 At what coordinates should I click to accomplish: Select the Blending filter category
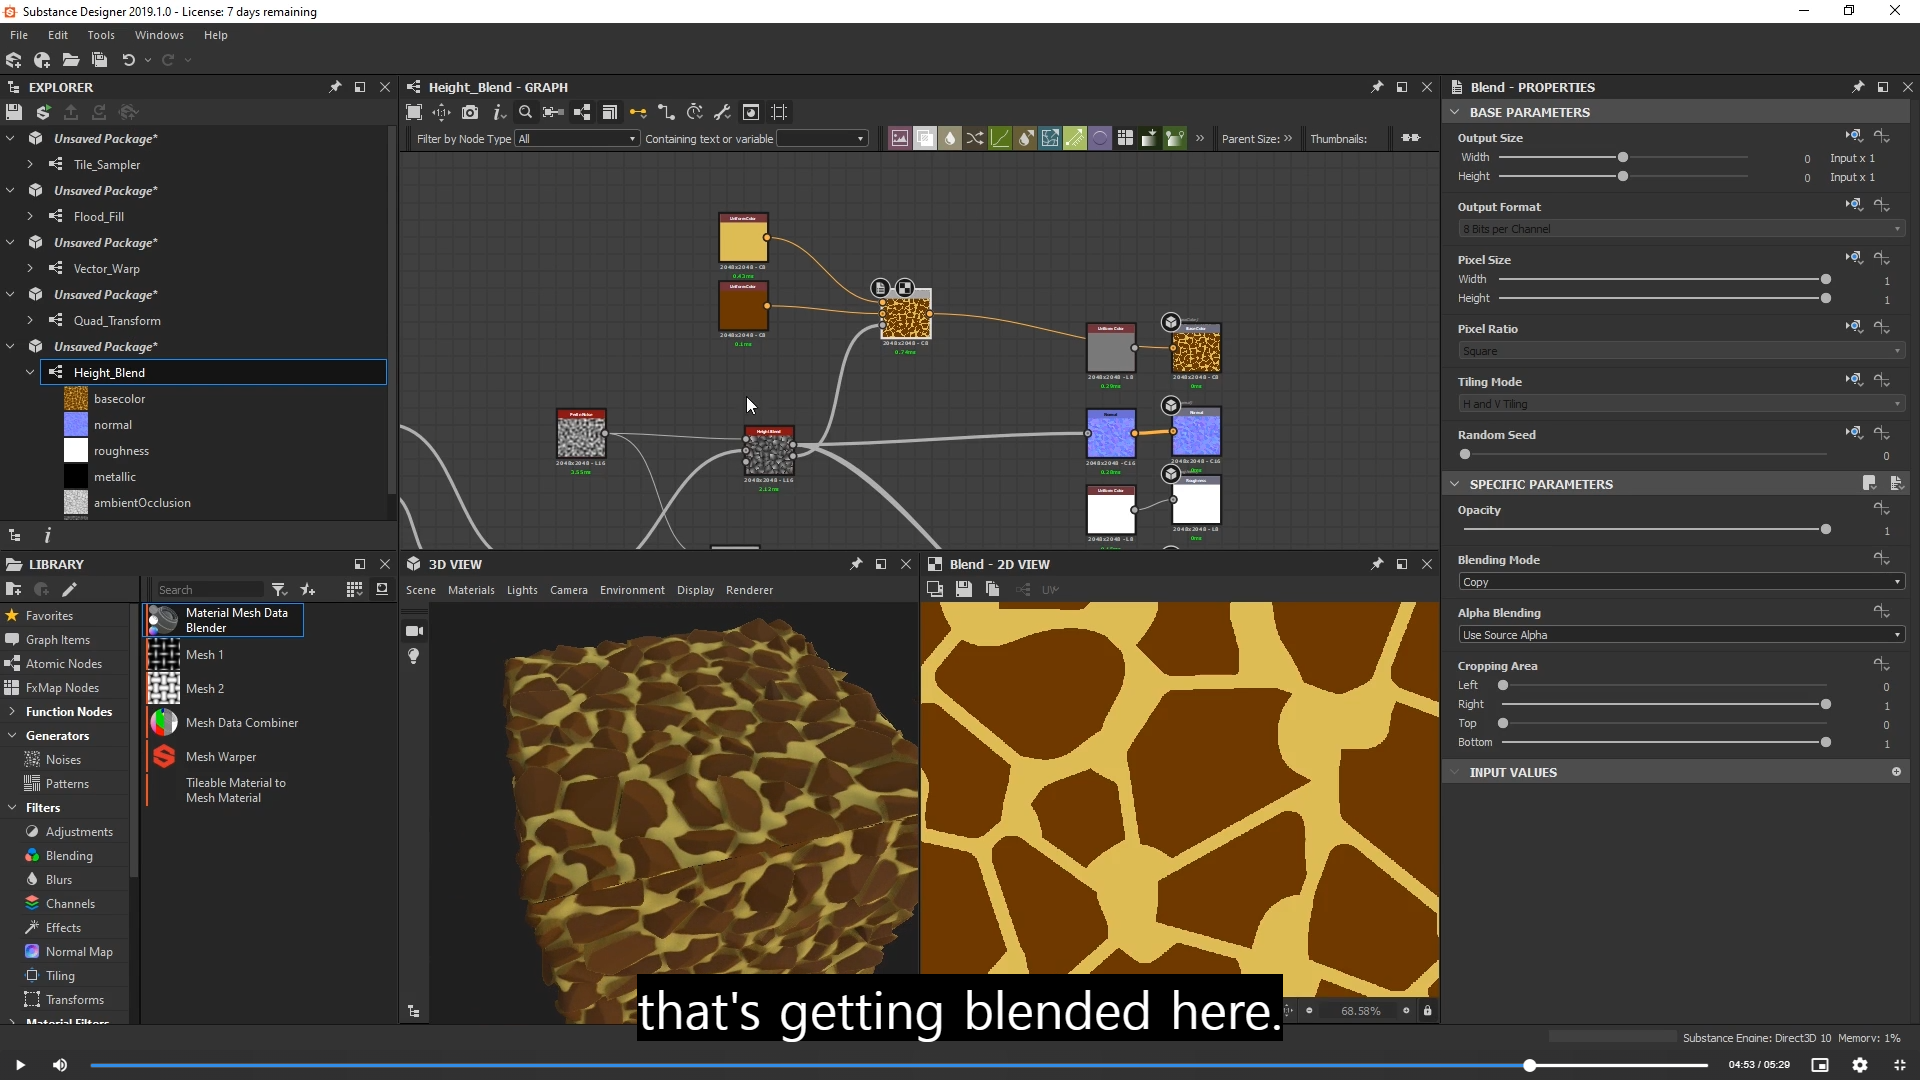click(69, 856)
